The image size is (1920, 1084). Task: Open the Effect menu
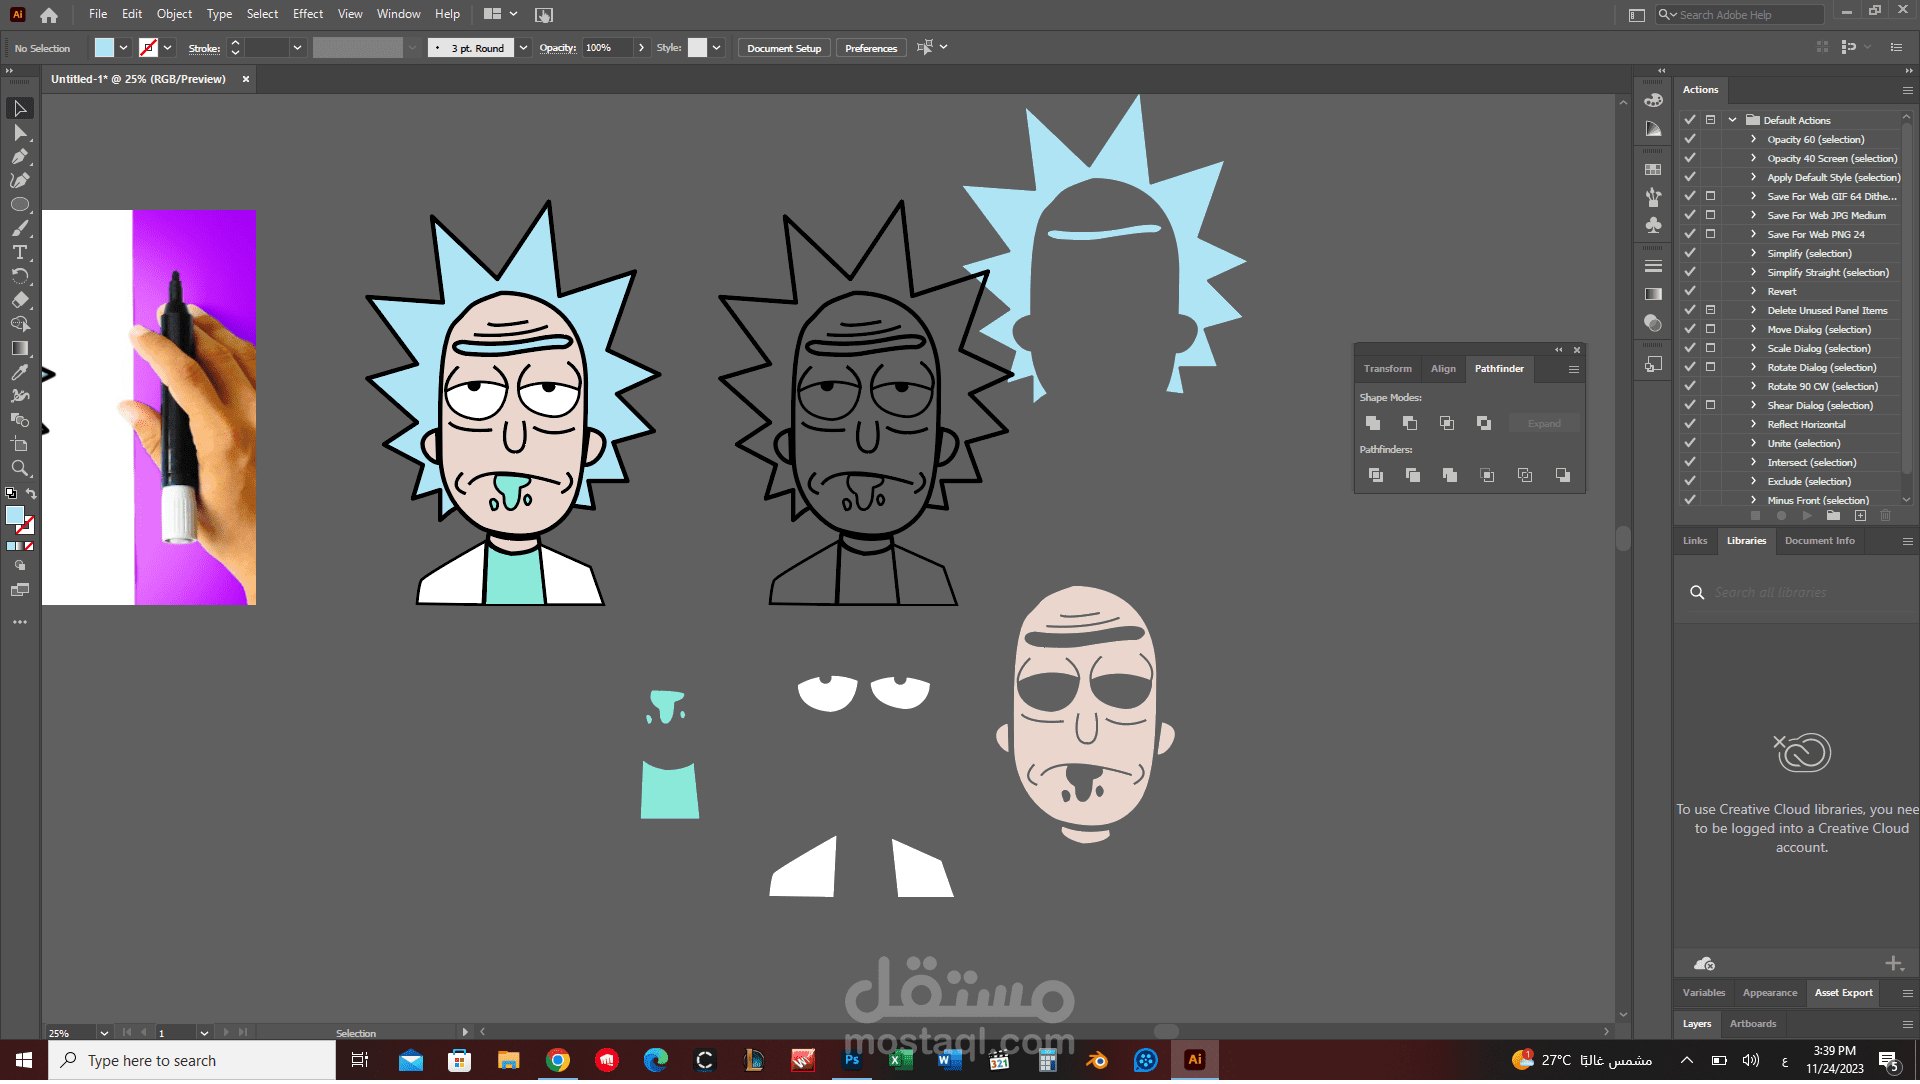click(308, 14)
